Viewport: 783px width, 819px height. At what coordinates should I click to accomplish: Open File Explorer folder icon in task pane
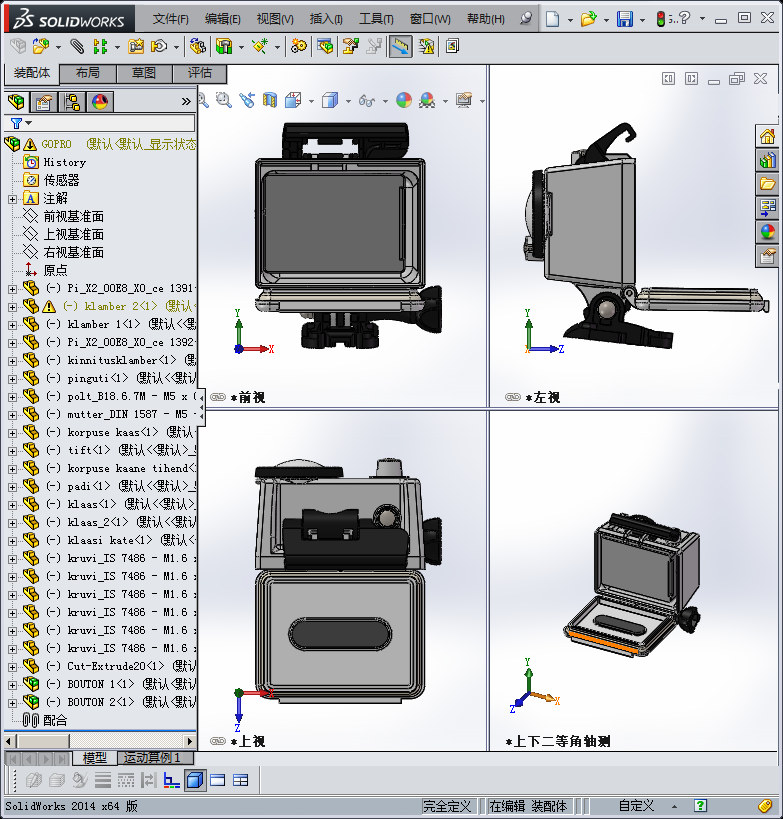(x=767, y=184)
